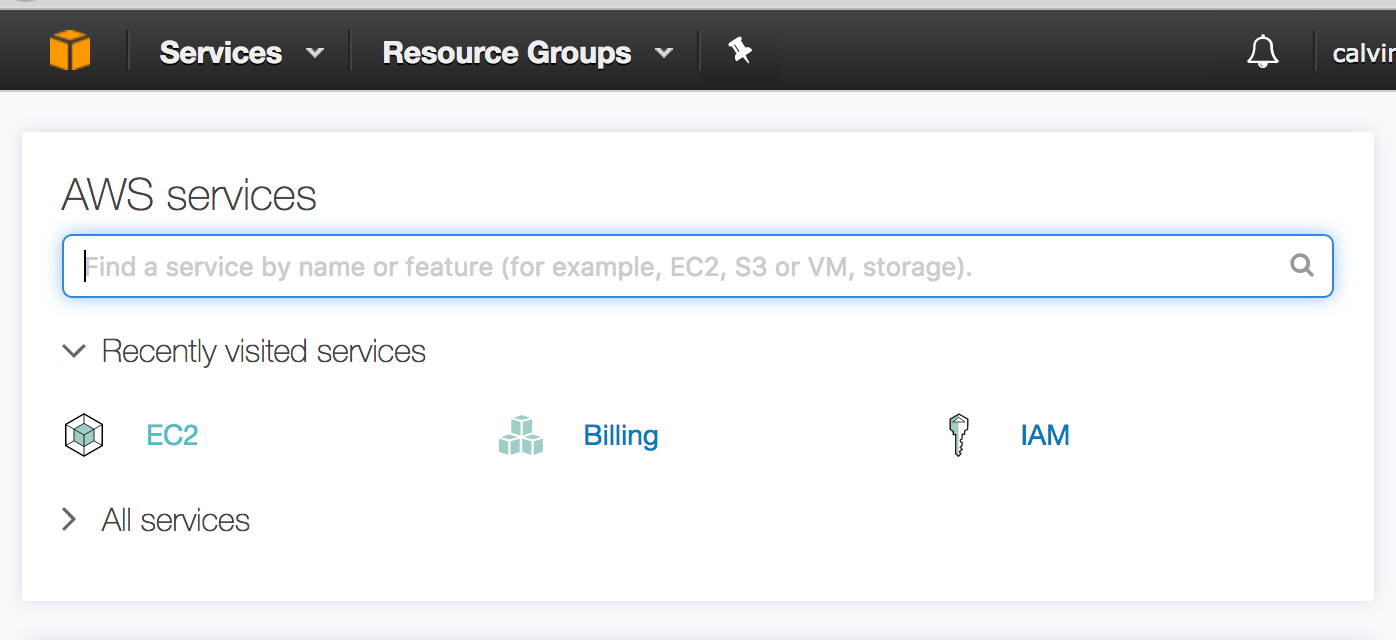Viewport: 1396px width, 640px height.
Task: Click the EC2 hexagon cube icon
Action: pos(84,435)
